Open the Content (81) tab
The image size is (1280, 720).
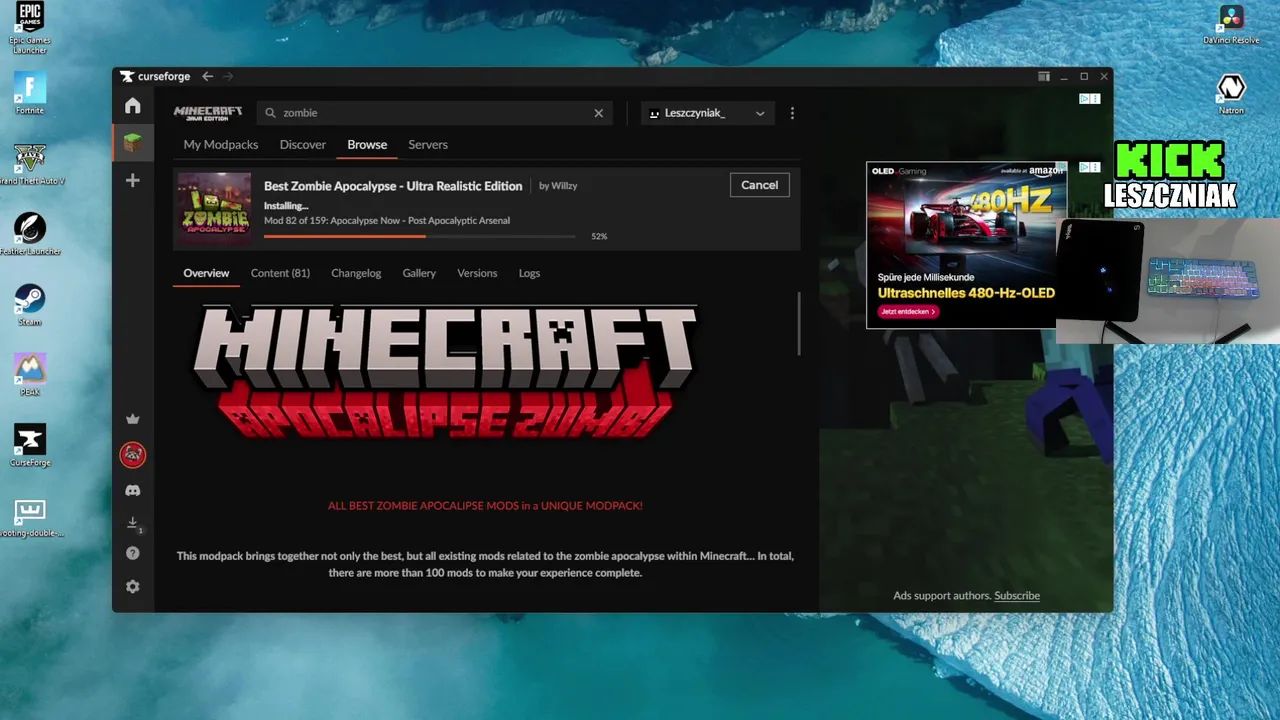[280, 273]
